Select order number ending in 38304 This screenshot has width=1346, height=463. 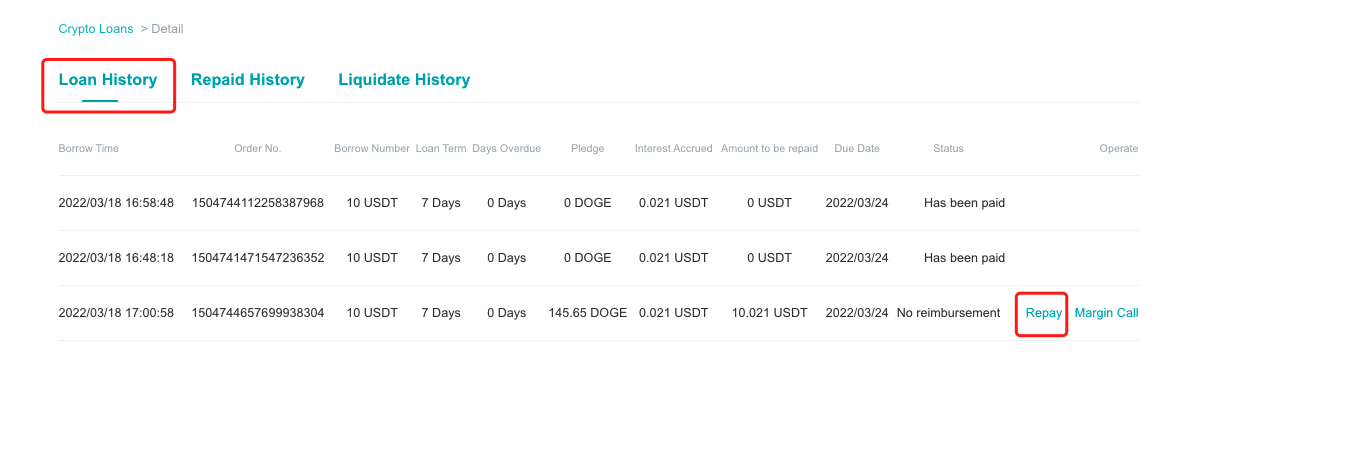[x=258, y=313]
